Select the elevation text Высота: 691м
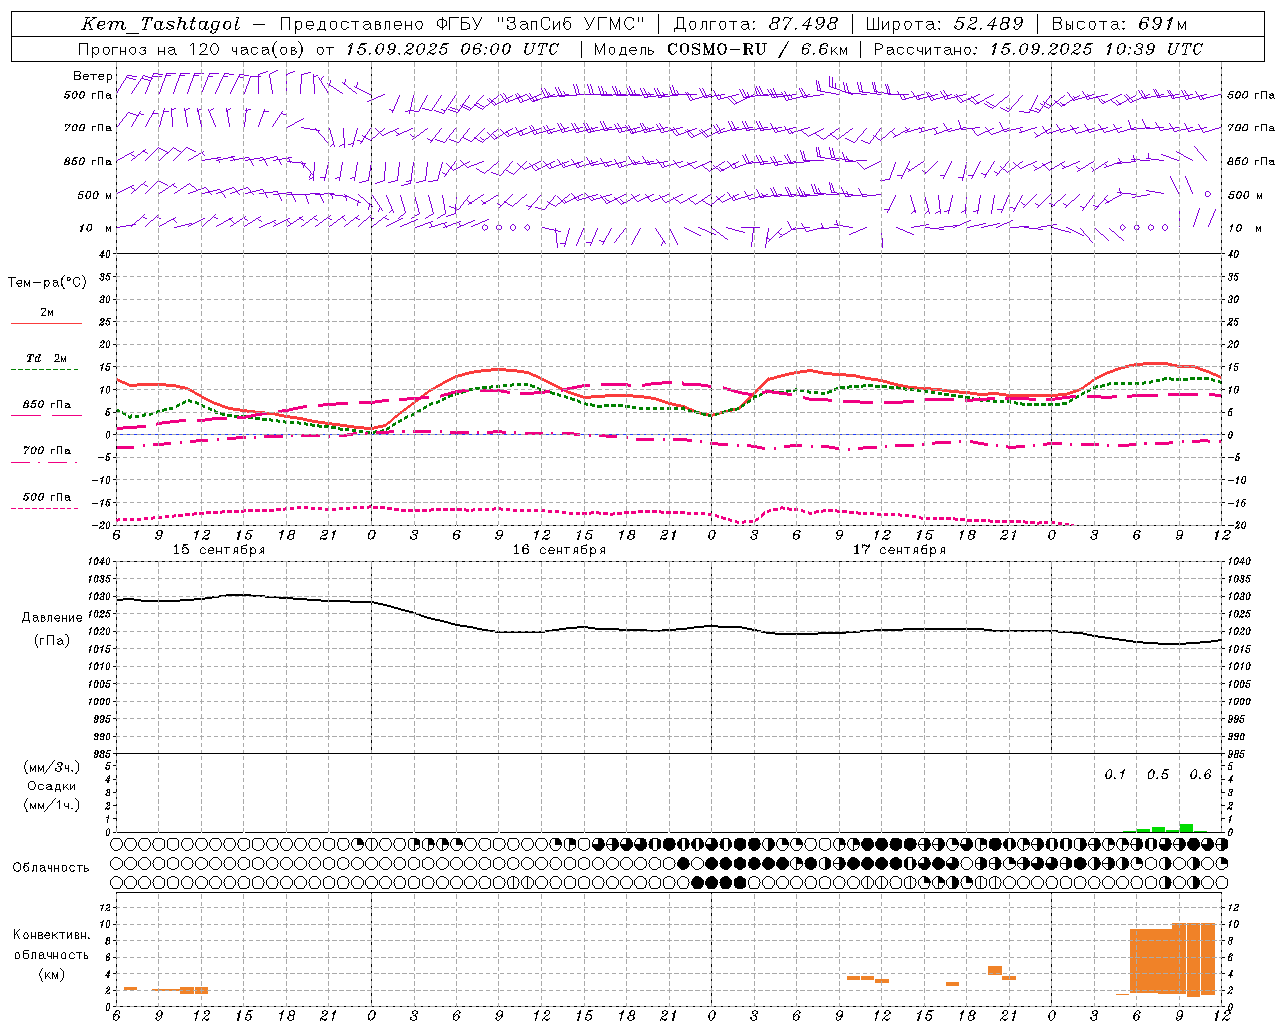1280x1024 pixels. [x=1119, y=24]
